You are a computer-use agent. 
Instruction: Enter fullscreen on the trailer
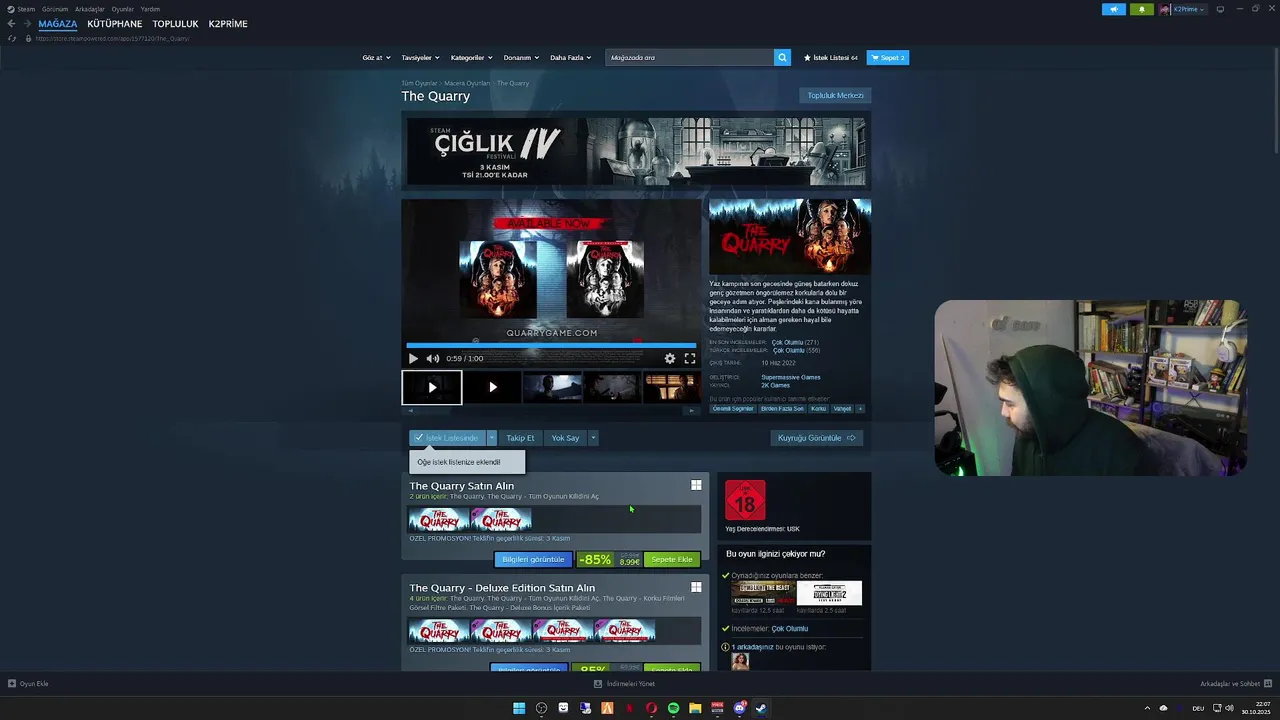coord(690,358)
